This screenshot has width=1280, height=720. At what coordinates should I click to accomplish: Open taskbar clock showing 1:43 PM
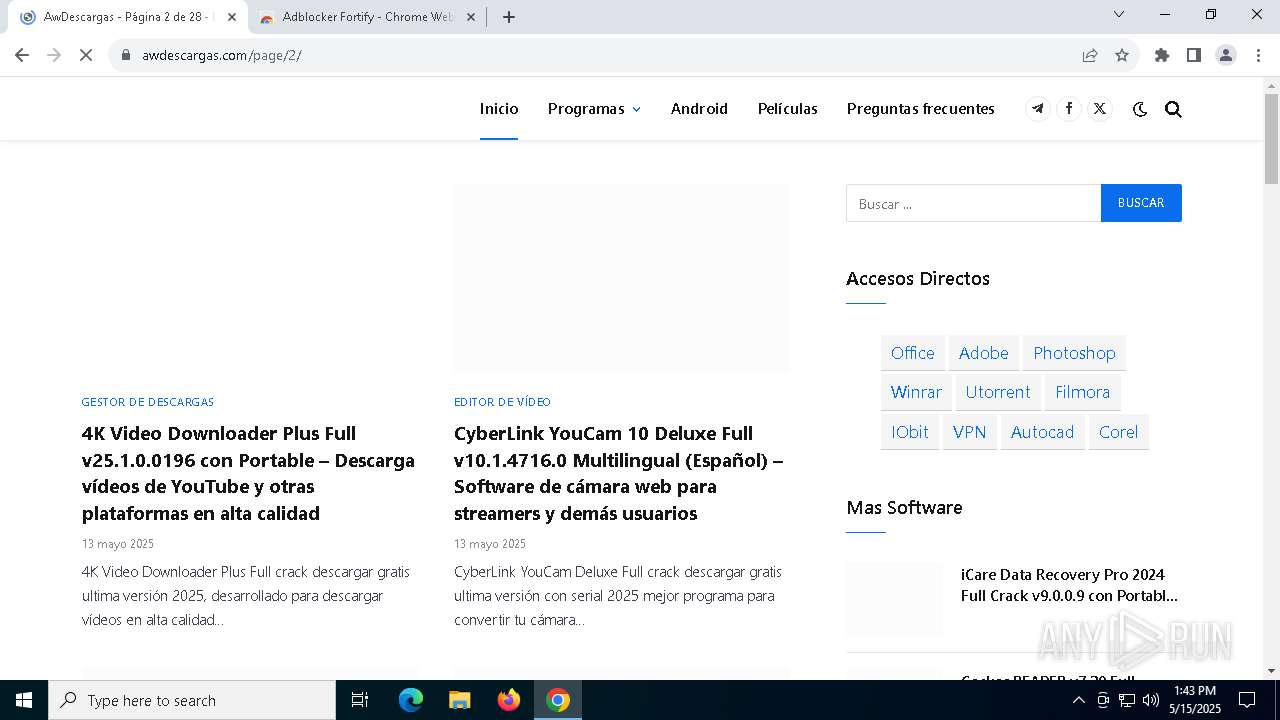point(1195,700)
